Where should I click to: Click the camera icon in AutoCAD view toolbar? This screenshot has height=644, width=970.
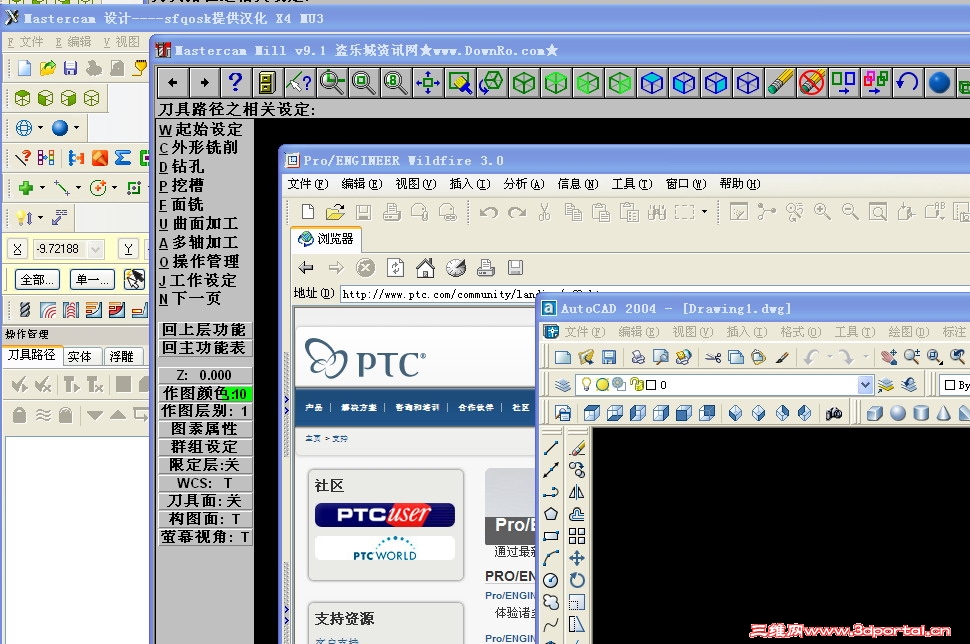coord(834,413)
